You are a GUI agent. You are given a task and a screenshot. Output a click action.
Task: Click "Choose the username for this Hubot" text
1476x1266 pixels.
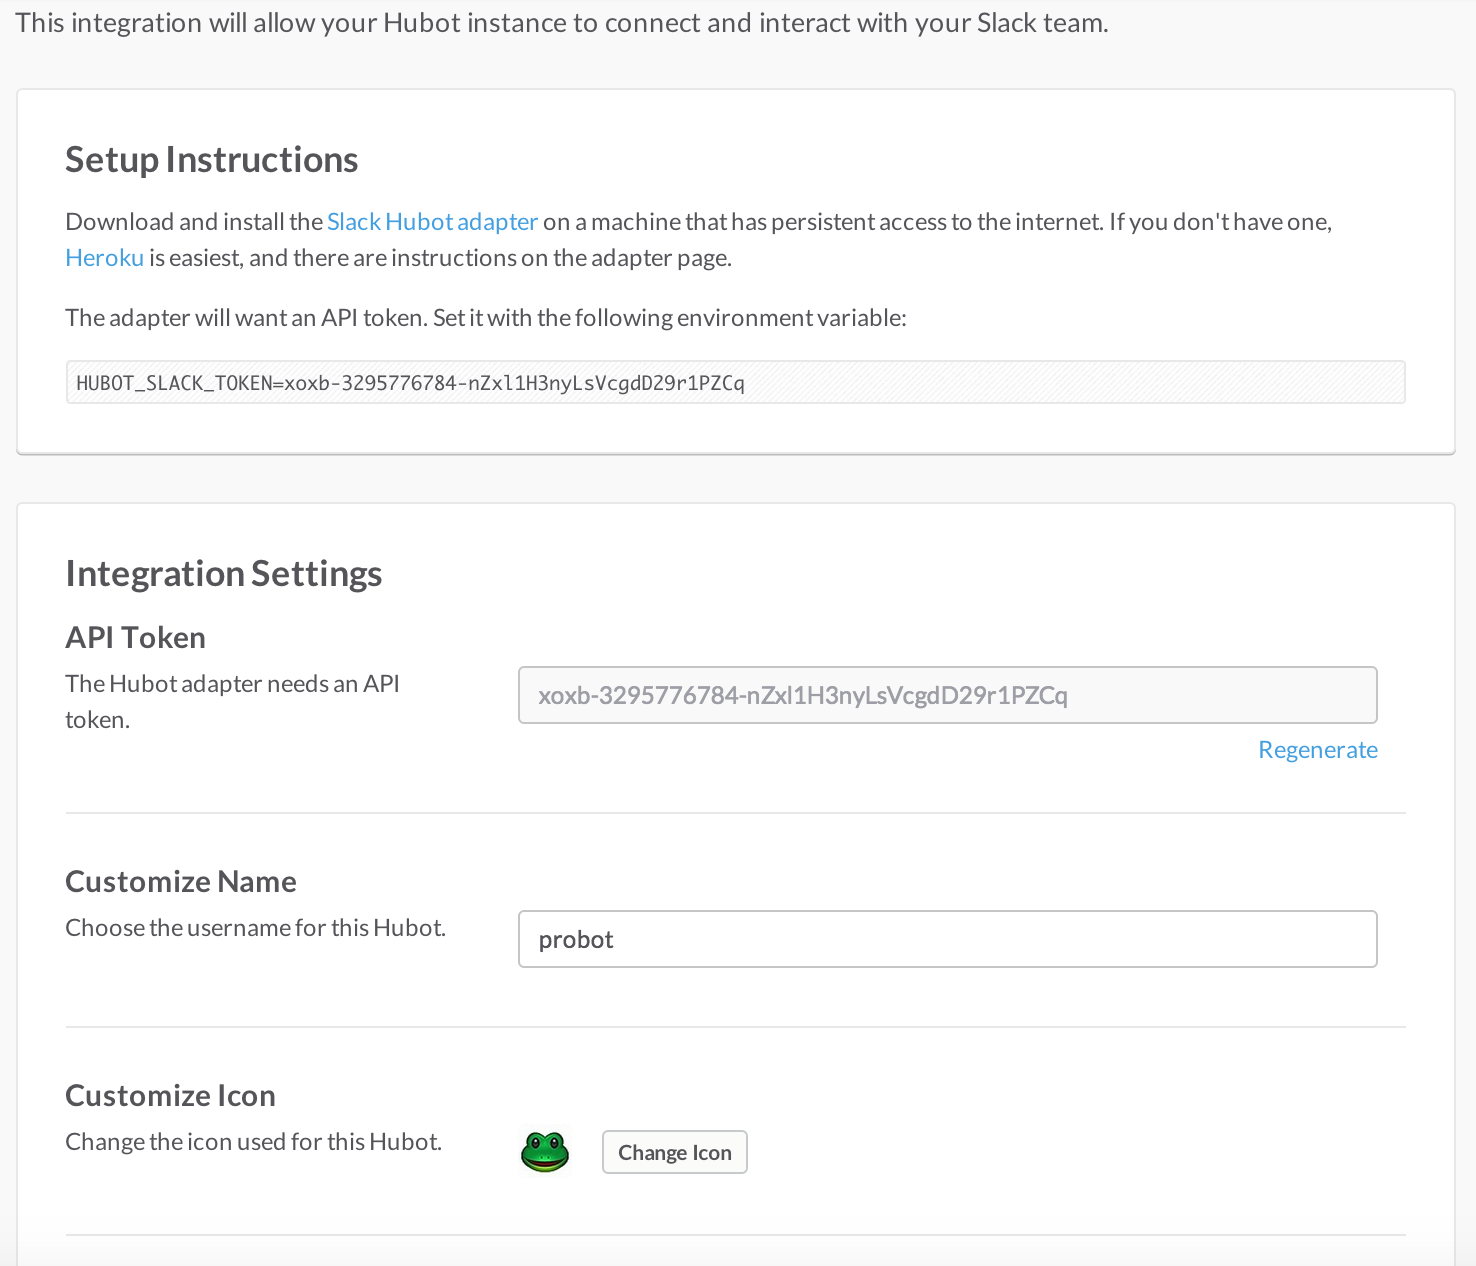pos(256,928)
